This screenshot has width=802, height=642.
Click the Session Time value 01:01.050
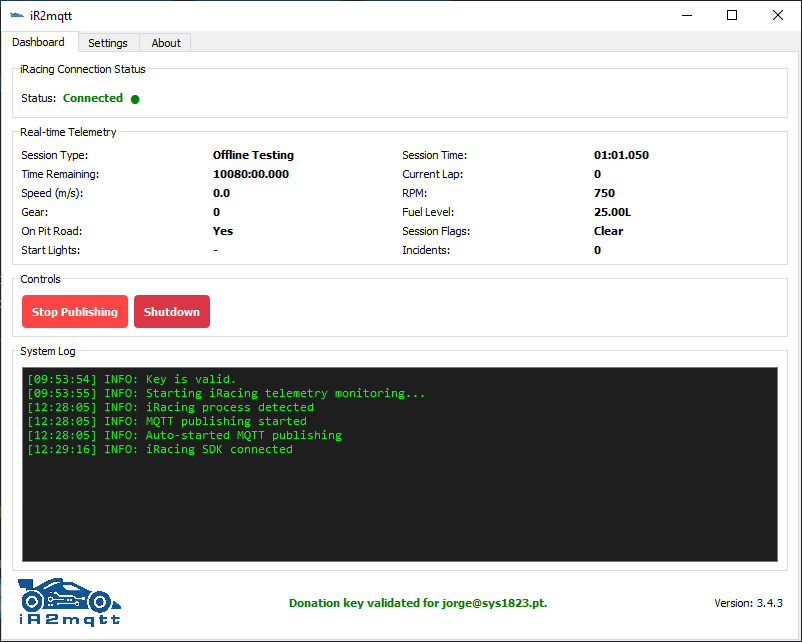[x=621, y=155]
